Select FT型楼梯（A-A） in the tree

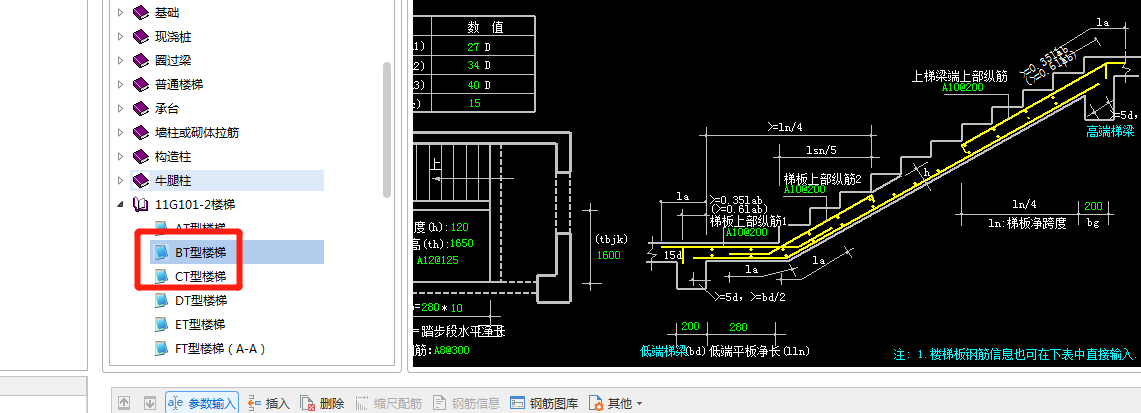[x=220, y=348]
